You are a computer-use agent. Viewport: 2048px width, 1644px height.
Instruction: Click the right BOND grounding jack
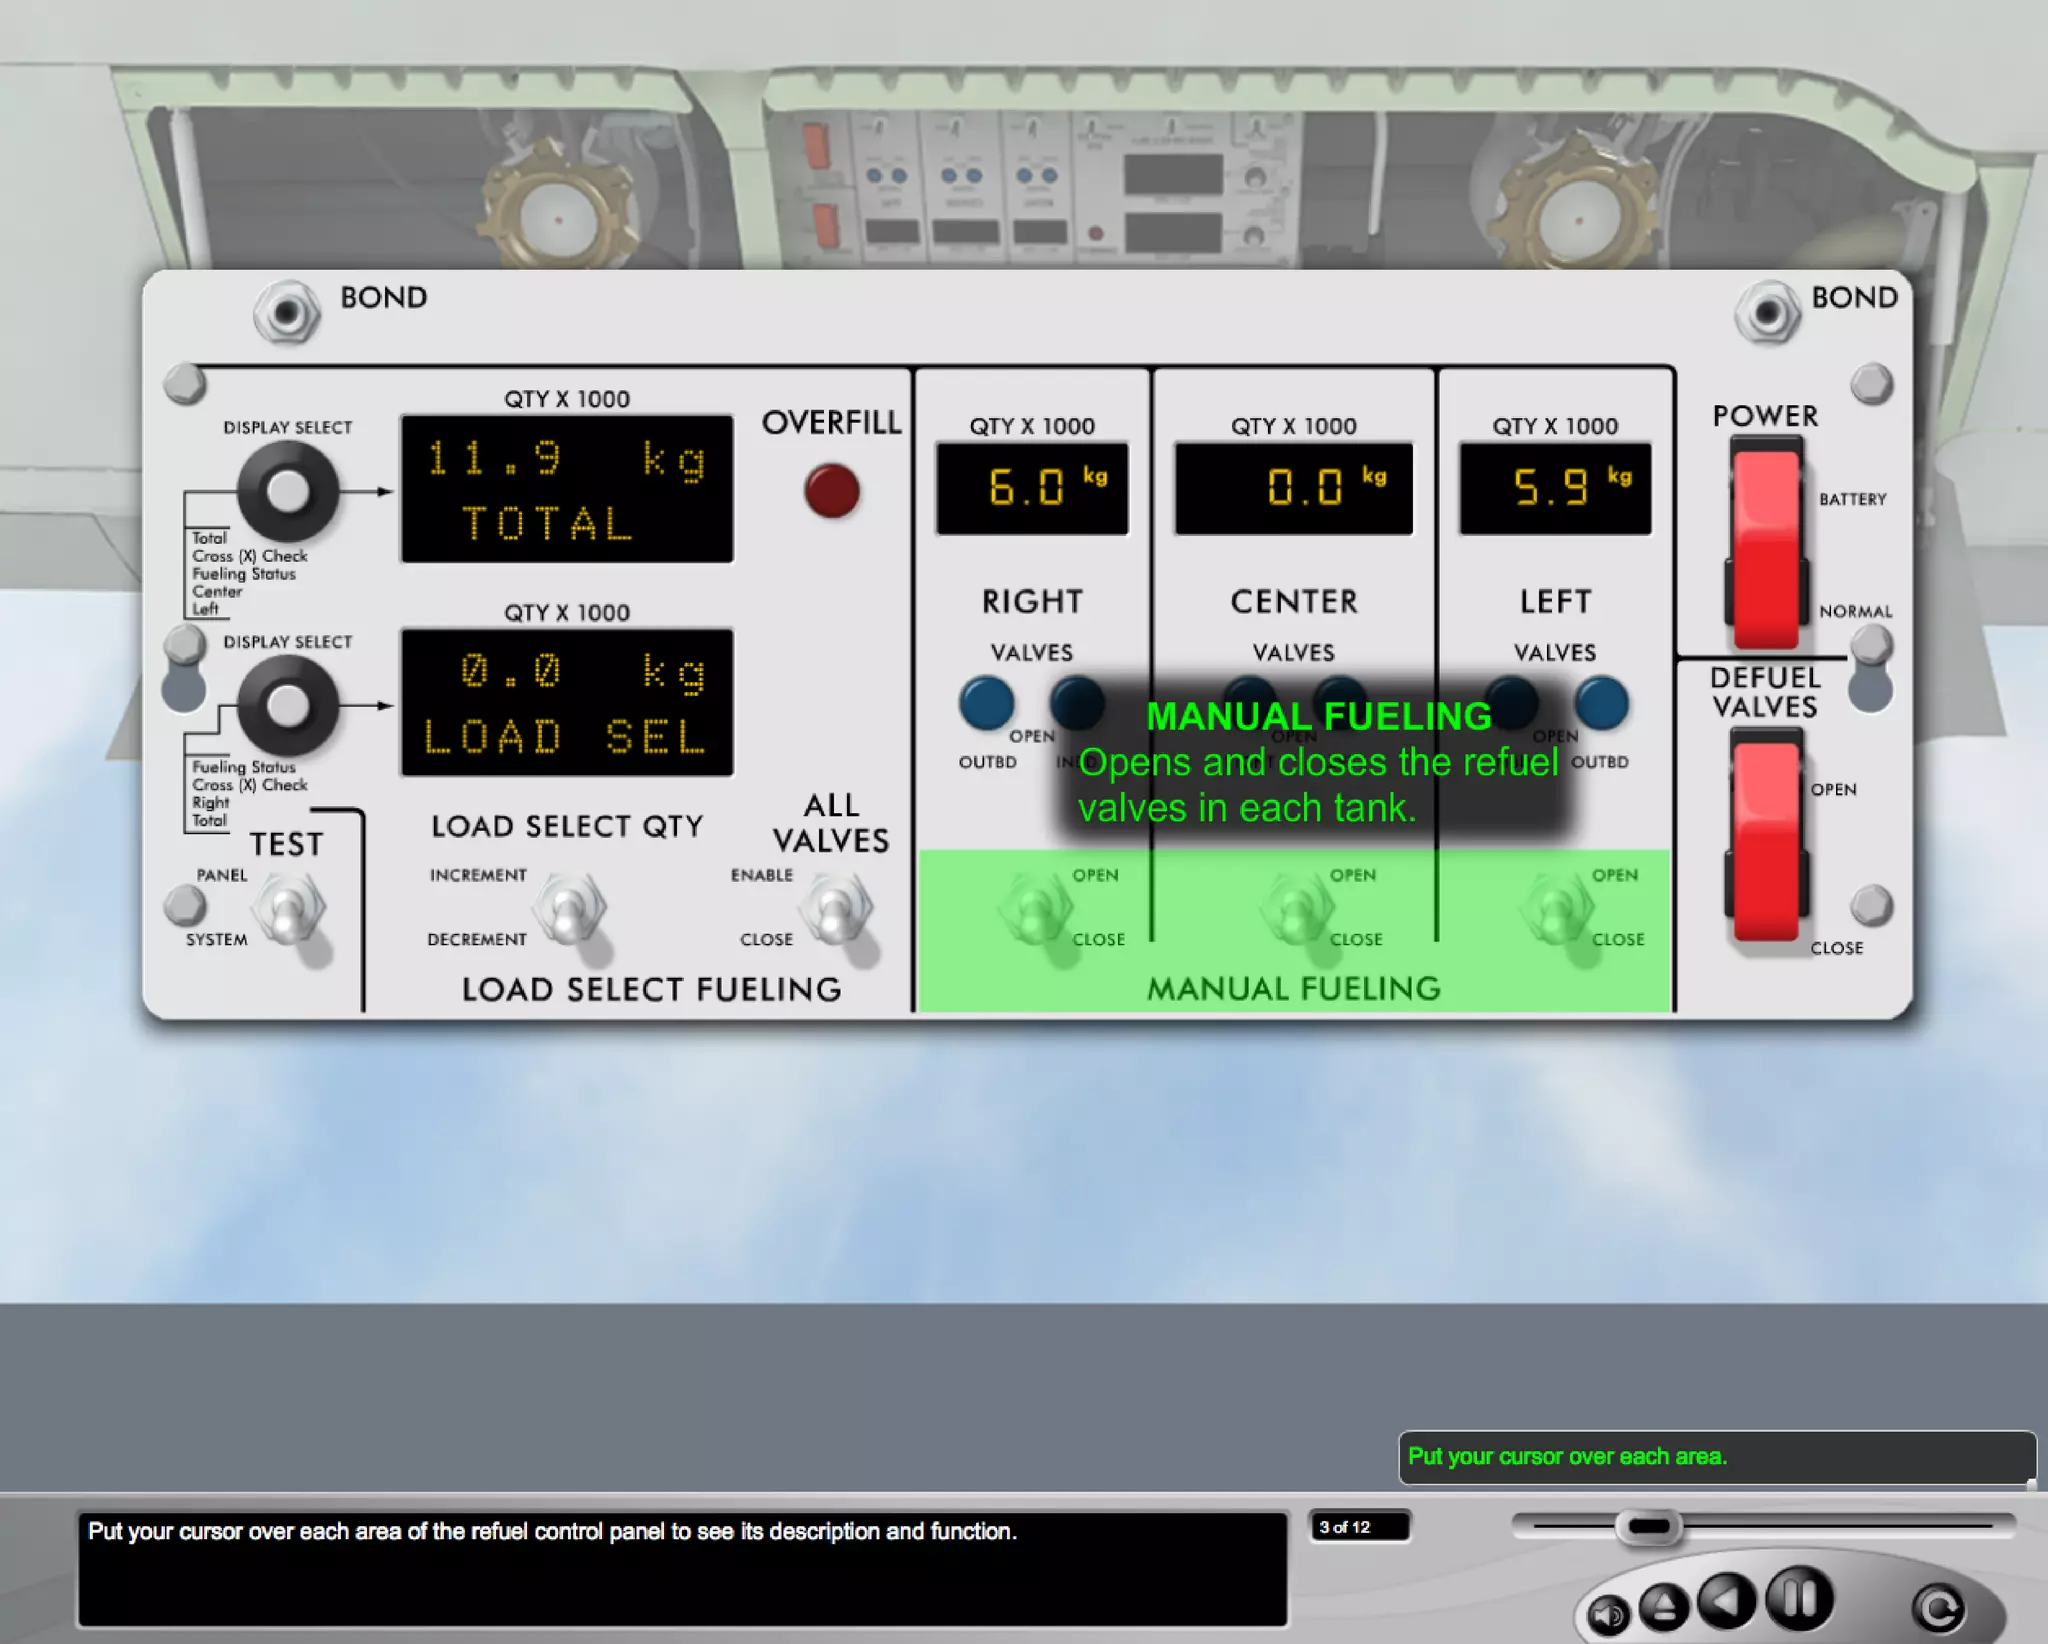click(x=1767, y=313)
